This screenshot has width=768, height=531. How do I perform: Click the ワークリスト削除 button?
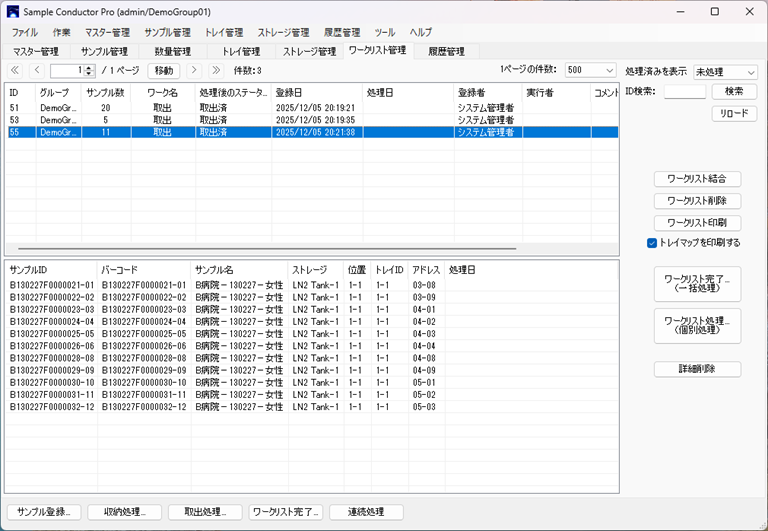697,201
